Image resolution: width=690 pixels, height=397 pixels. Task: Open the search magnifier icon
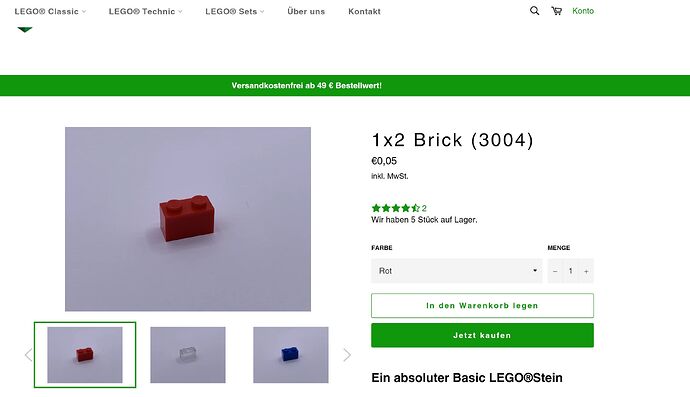click(534, 11)
